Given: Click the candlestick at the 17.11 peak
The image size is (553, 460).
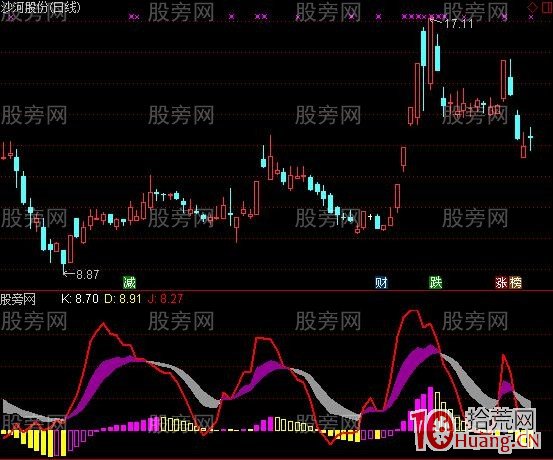Looking at the screenshot, I should pyautogui.click(x=431, y=53).
